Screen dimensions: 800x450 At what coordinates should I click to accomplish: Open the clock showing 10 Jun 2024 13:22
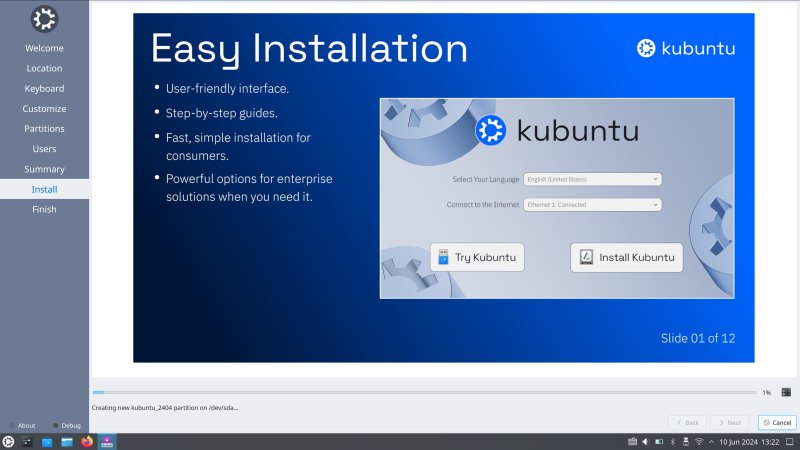tap(749, 442)
